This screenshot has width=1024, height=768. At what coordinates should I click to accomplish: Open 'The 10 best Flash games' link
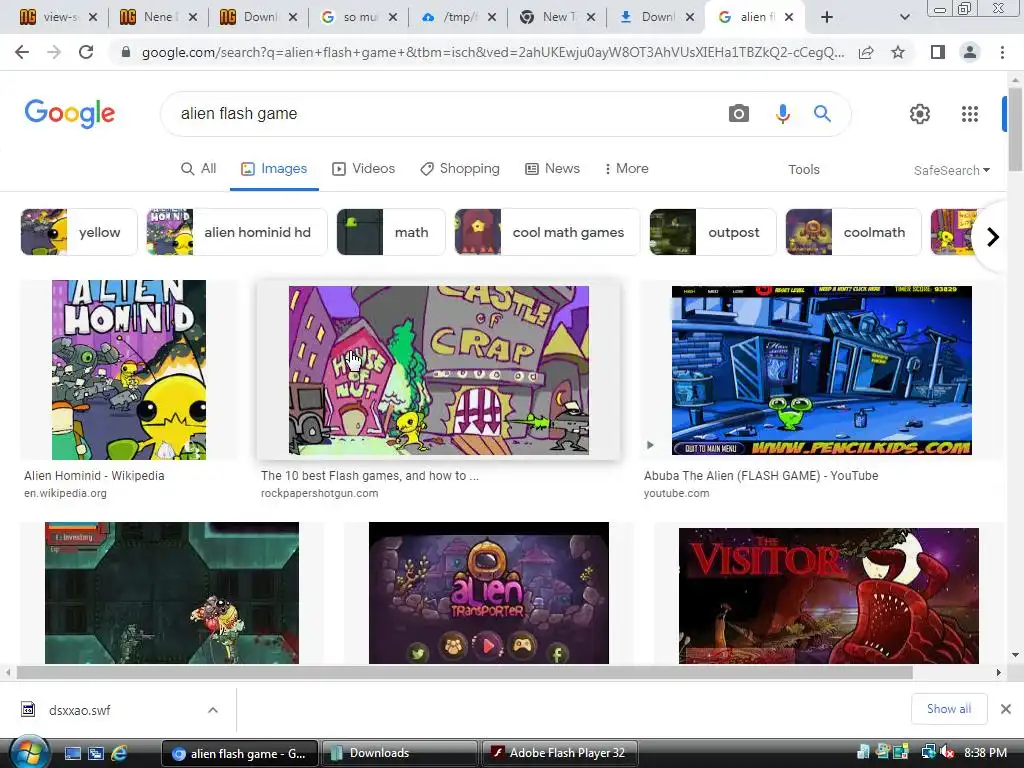click(370, 475)
